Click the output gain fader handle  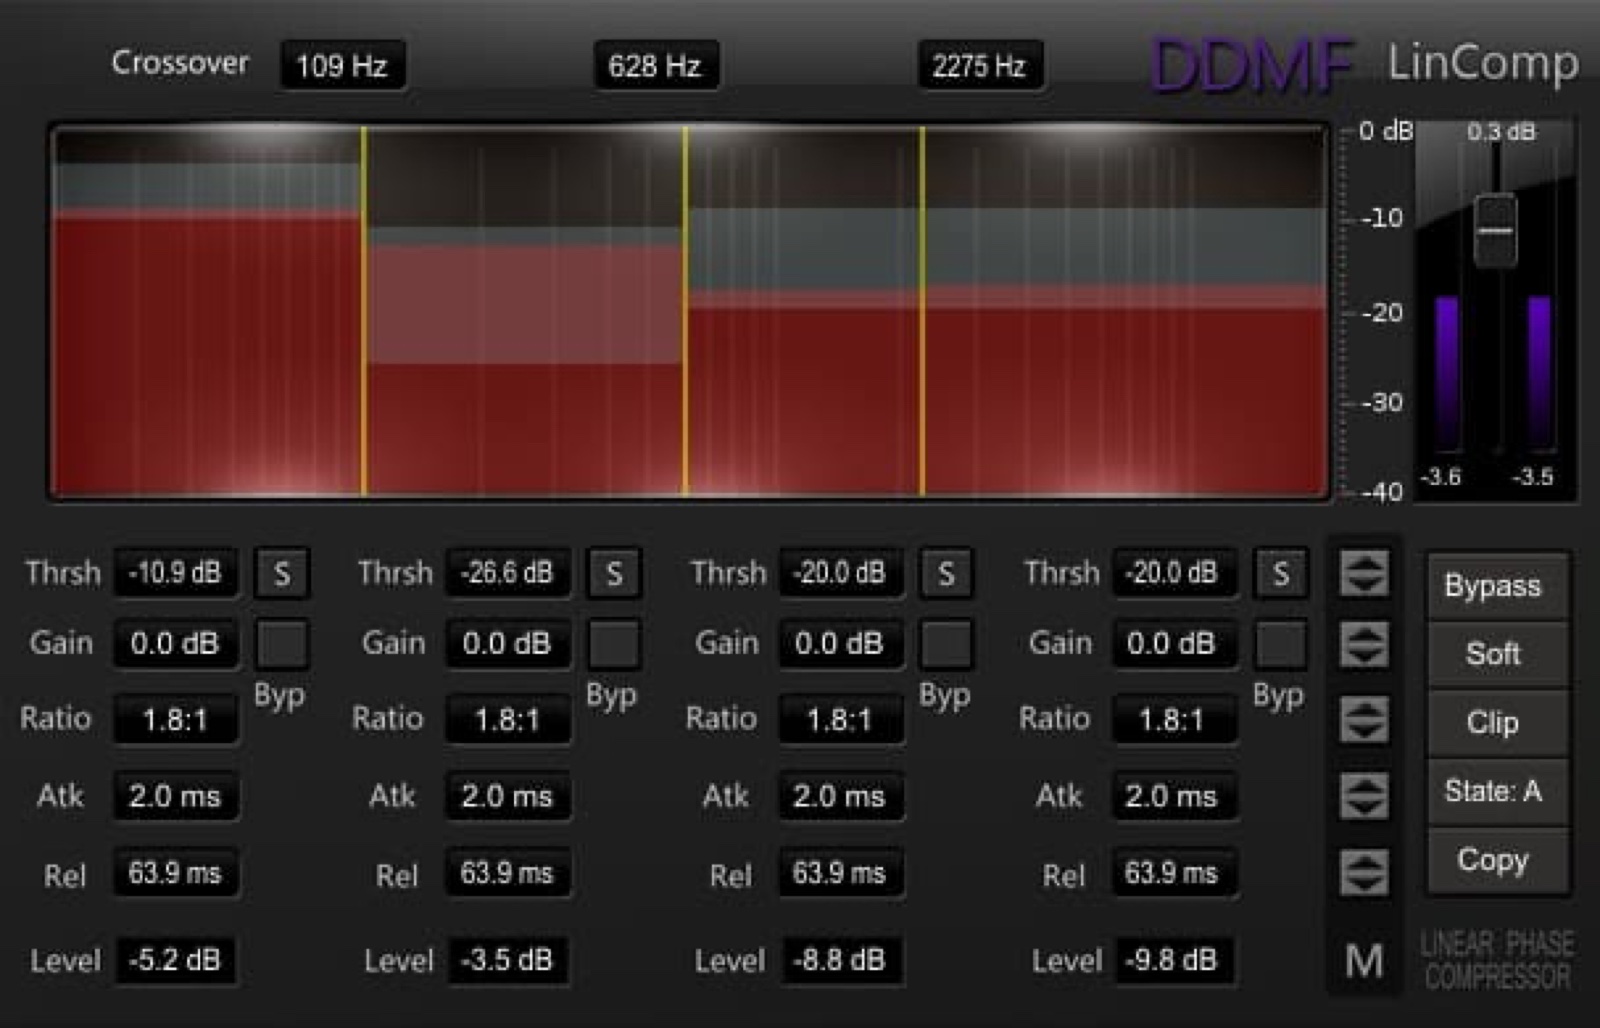1495,231
